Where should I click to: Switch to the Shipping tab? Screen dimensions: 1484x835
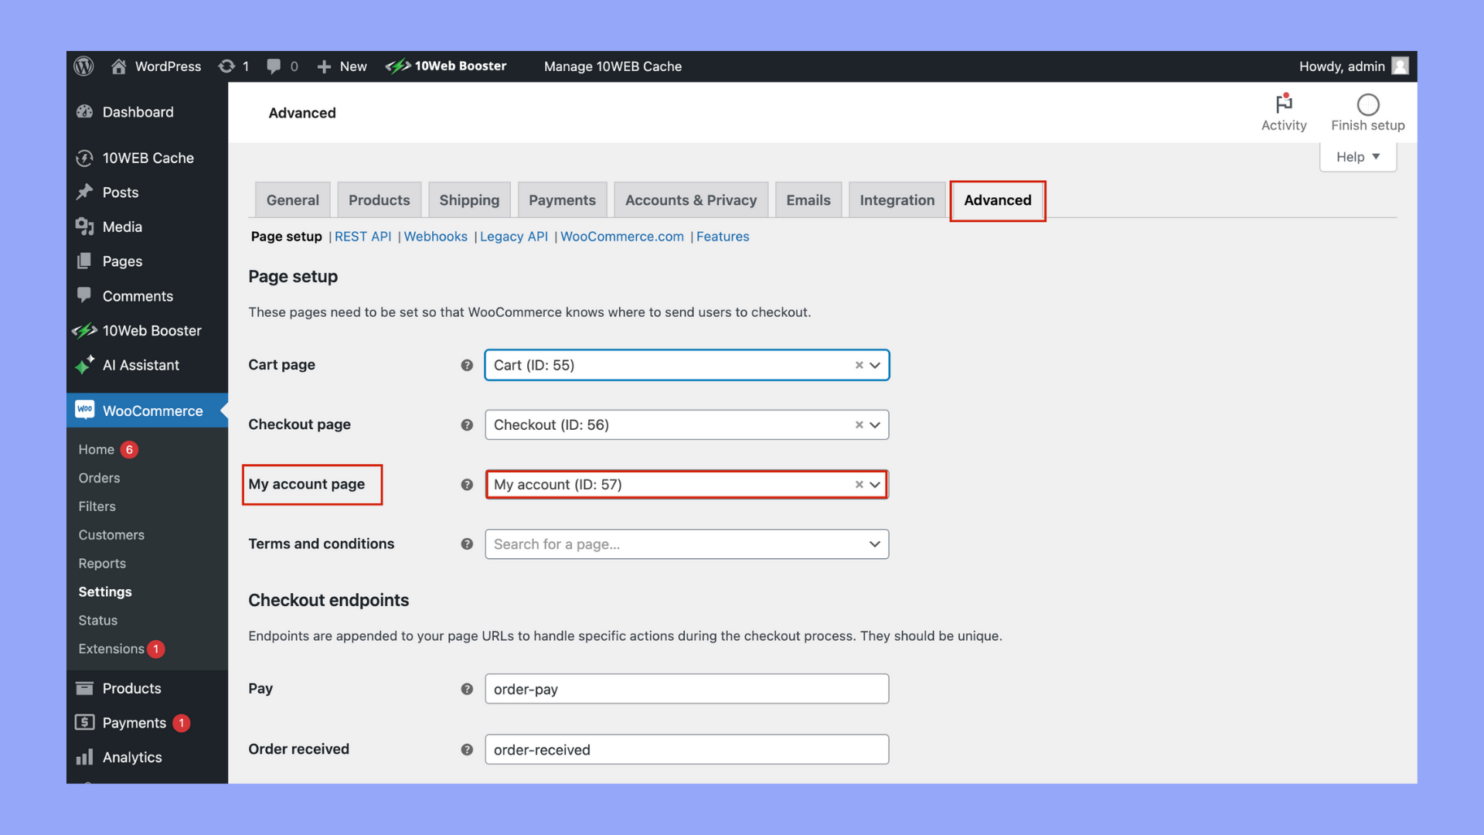point(469,199)
